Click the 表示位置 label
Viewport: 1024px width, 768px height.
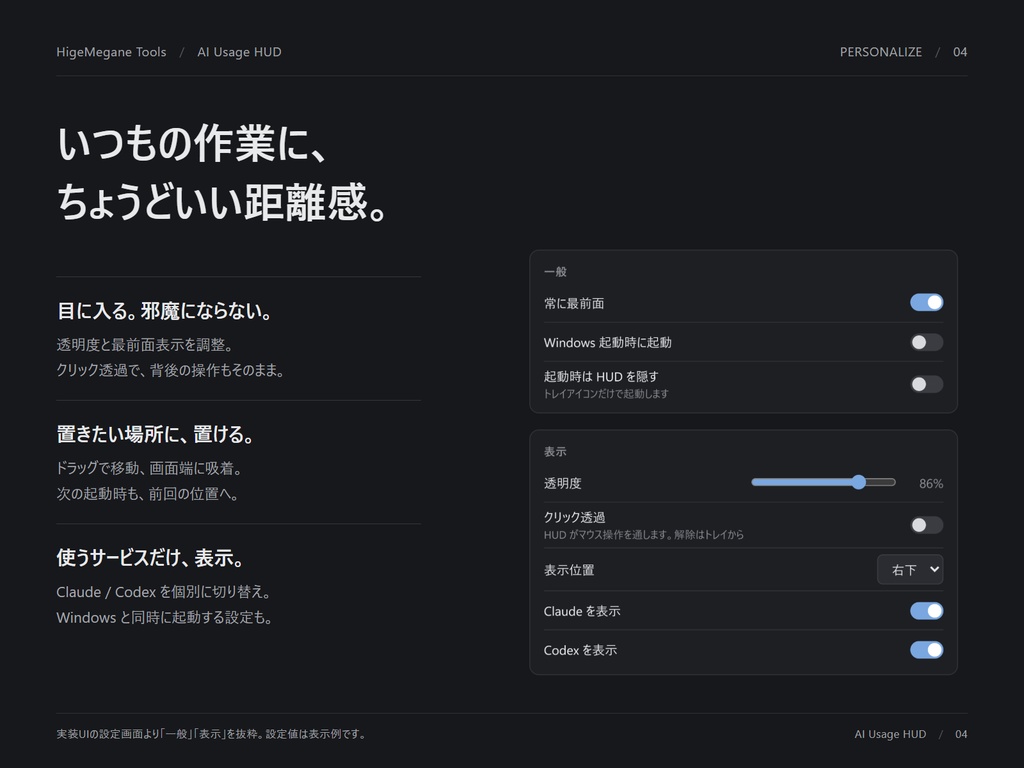[569, 570]
